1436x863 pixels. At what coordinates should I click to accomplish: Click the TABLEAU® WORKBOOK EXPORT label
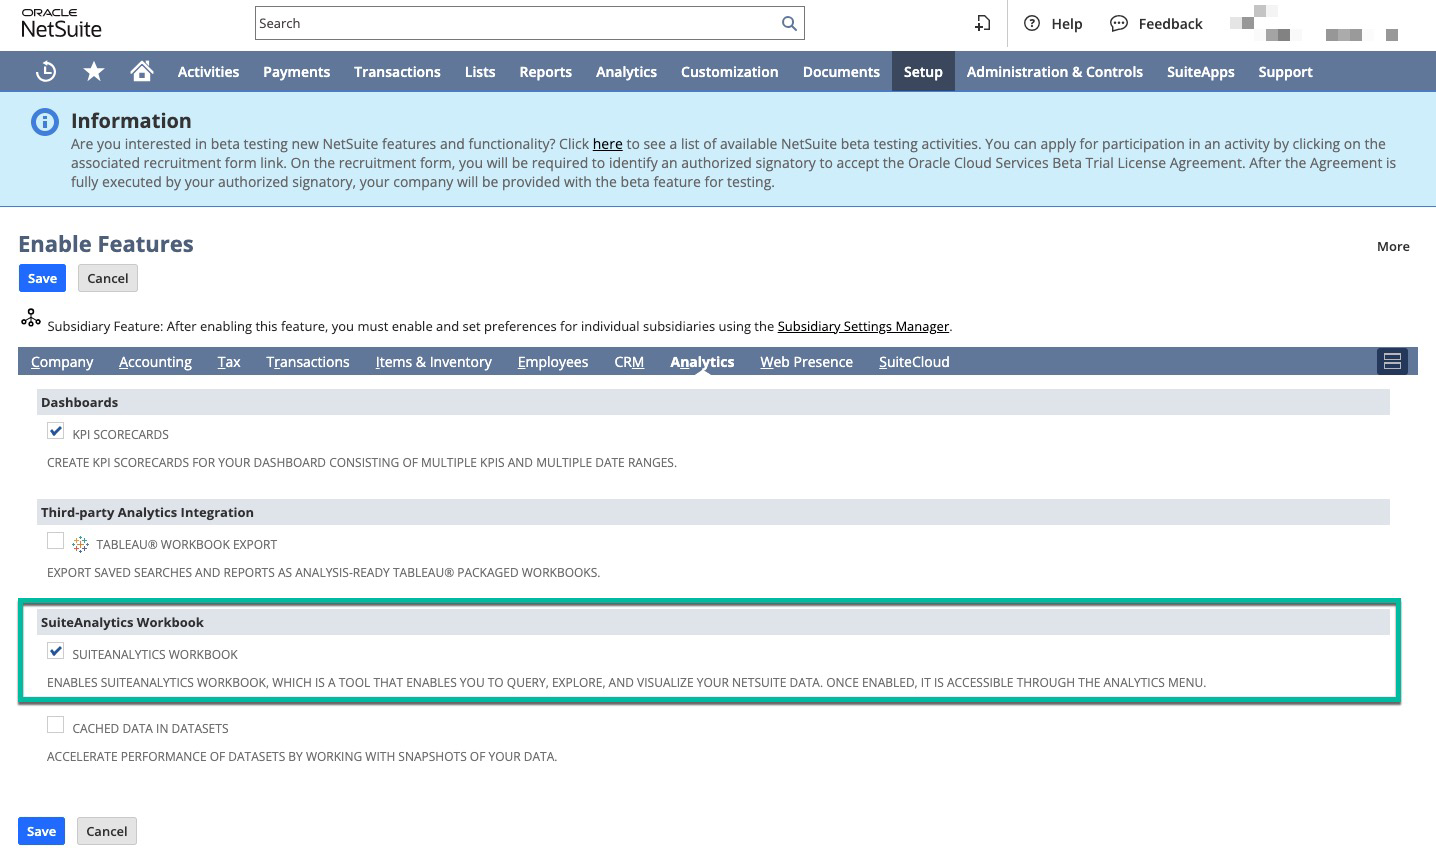(x=186, y=544)
